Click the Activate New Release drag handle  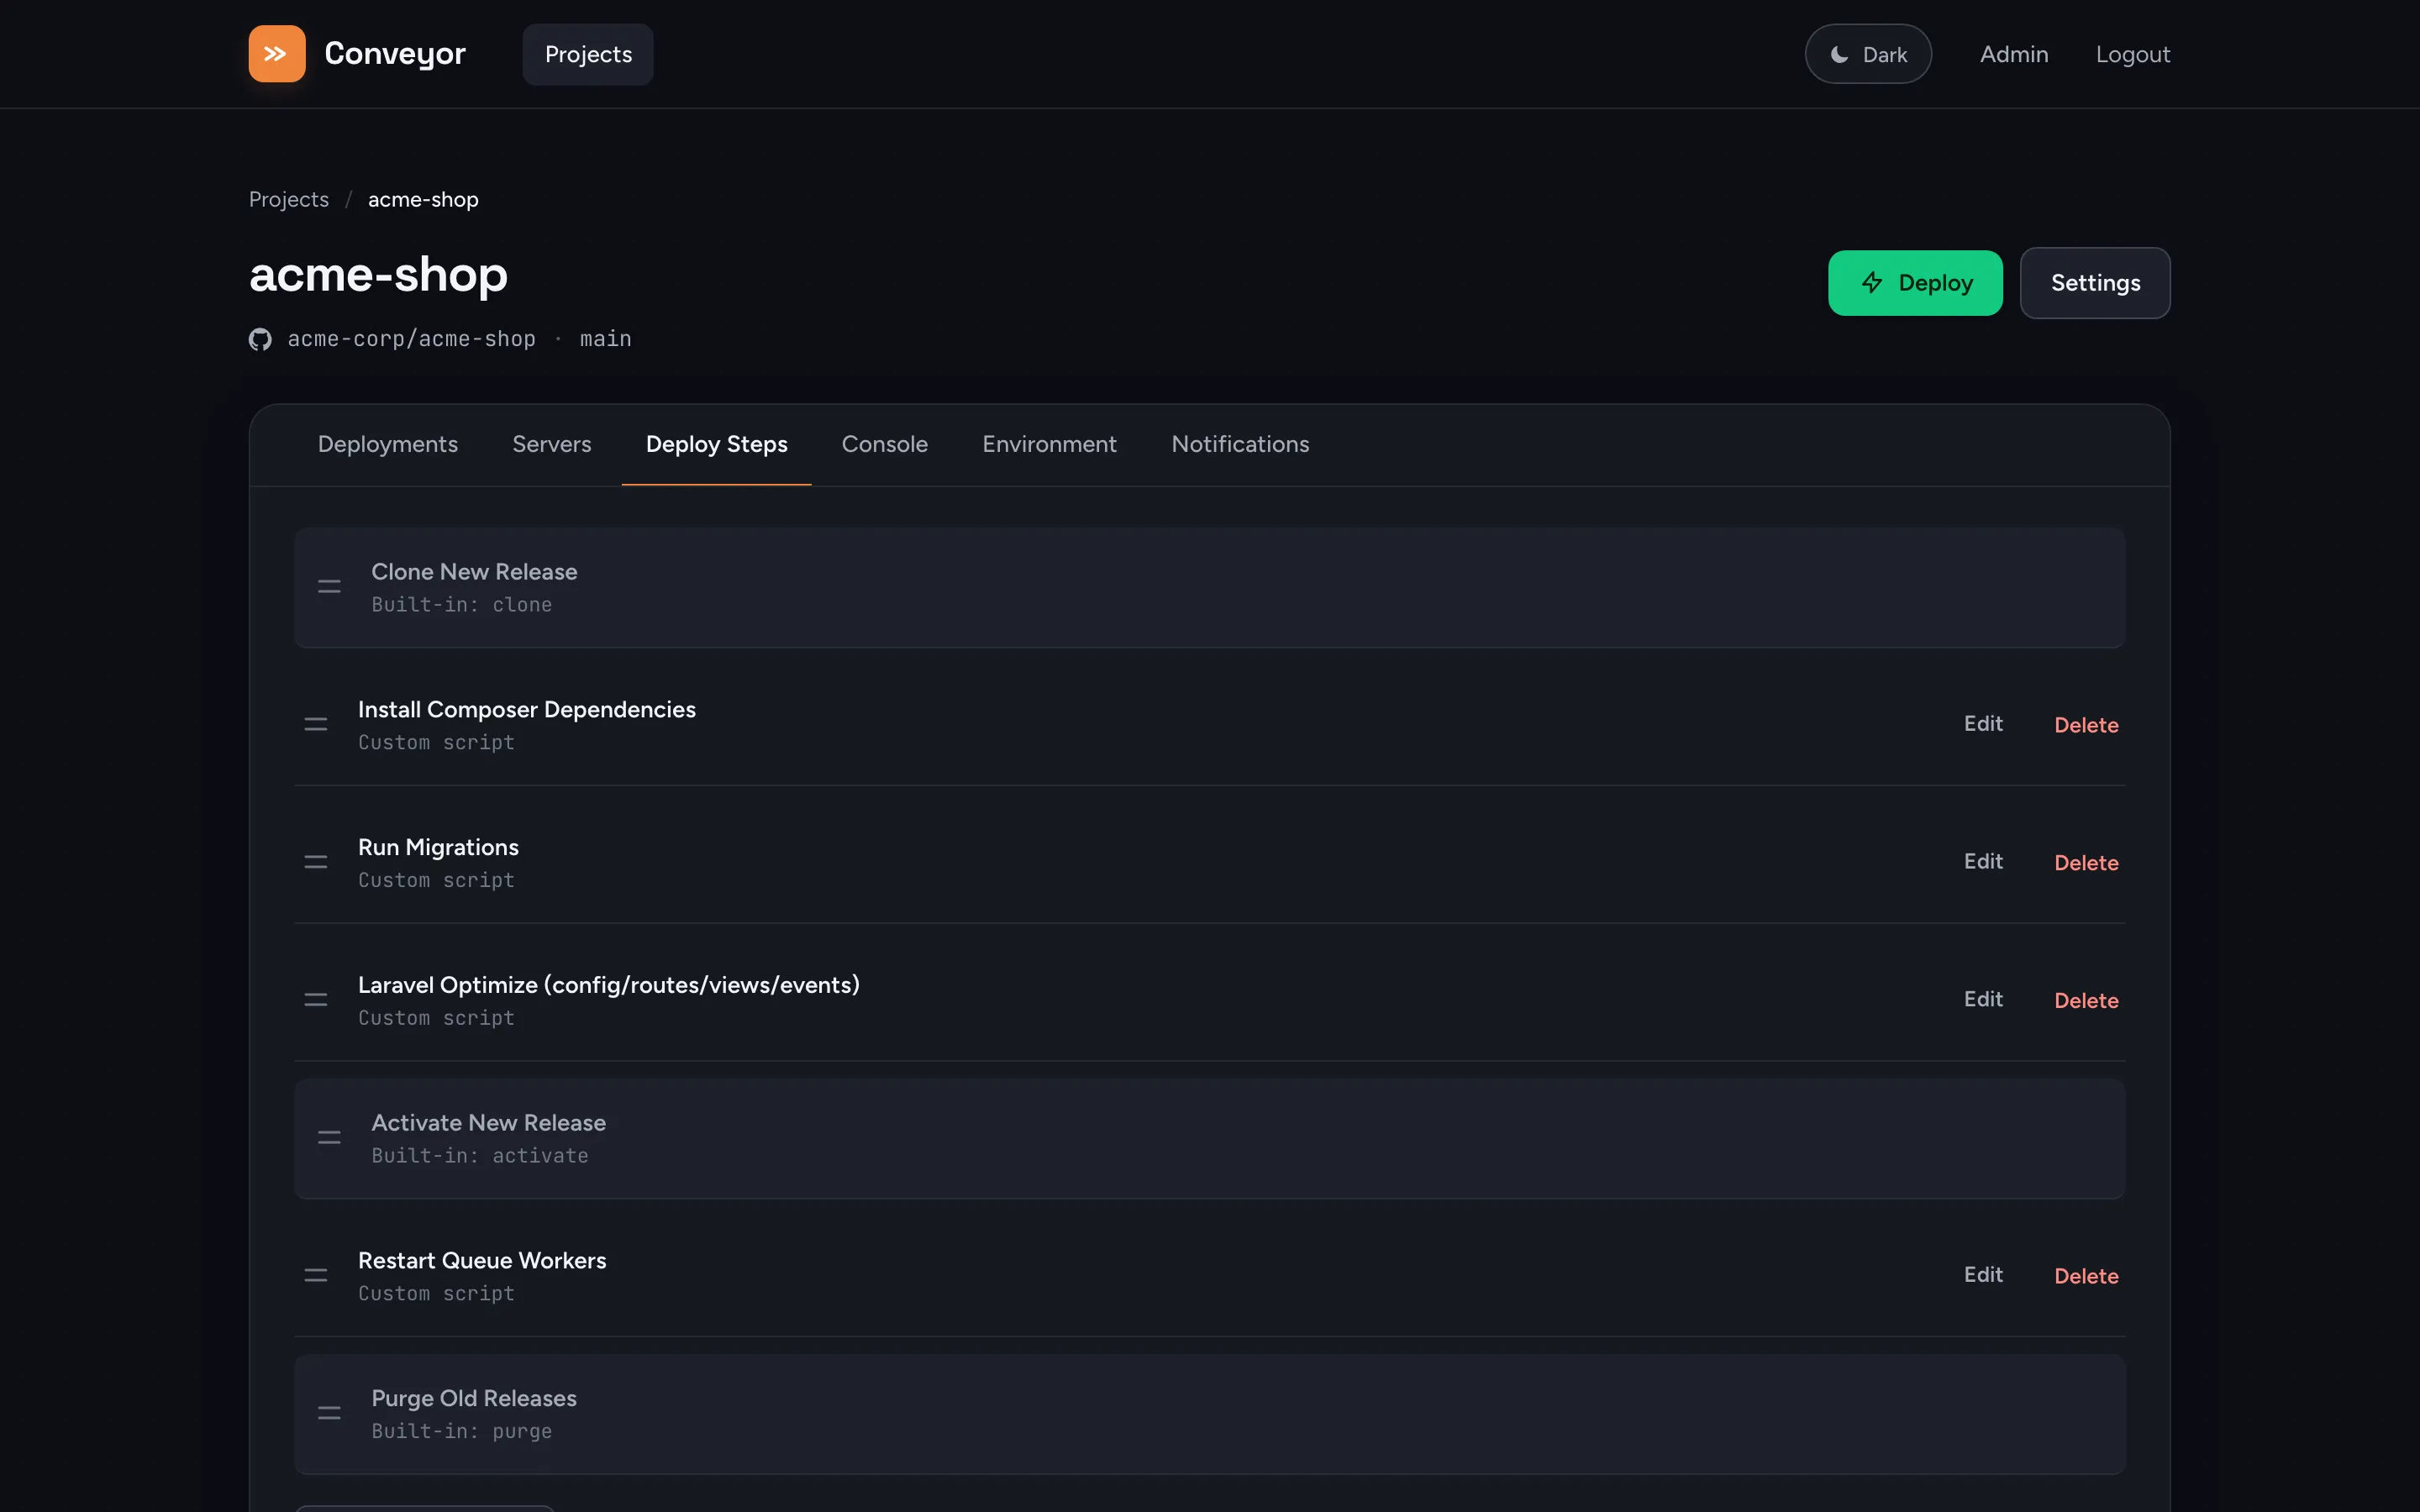329,1138
